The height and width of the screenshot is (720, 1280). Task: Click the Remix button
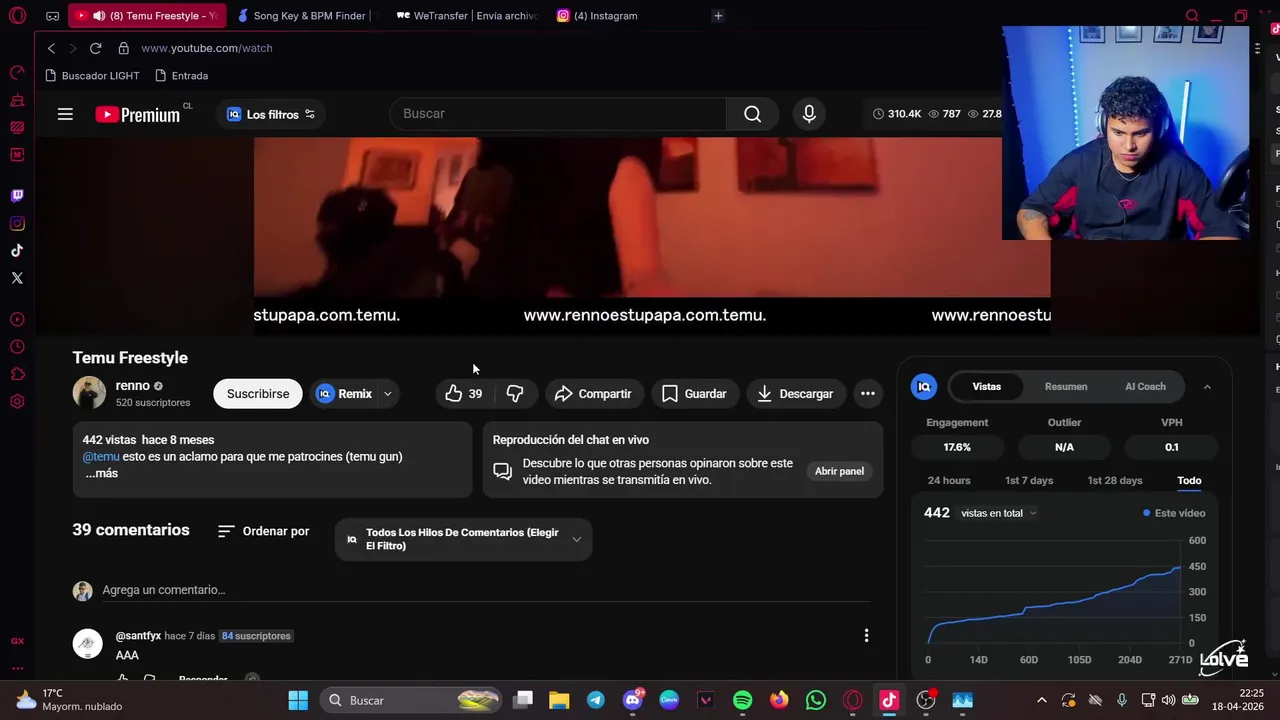point(345,394)
